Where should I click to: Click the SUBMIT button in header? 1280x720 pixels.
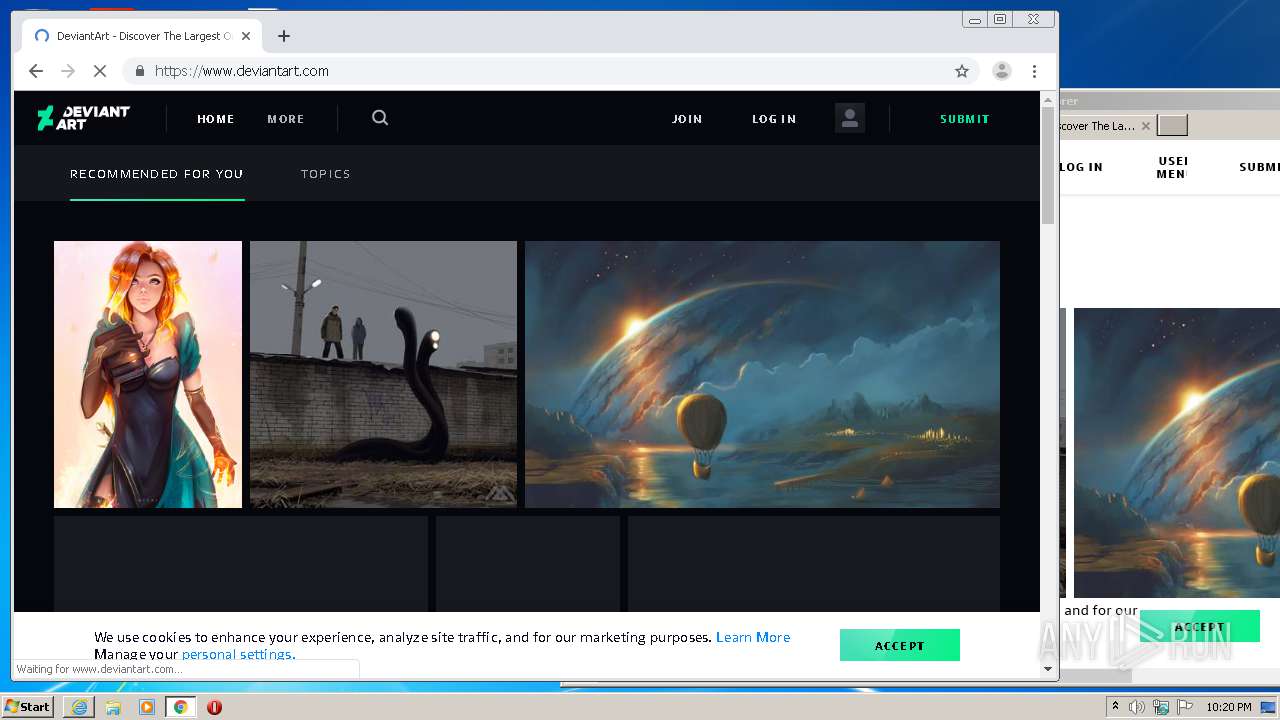click(965, 119)
